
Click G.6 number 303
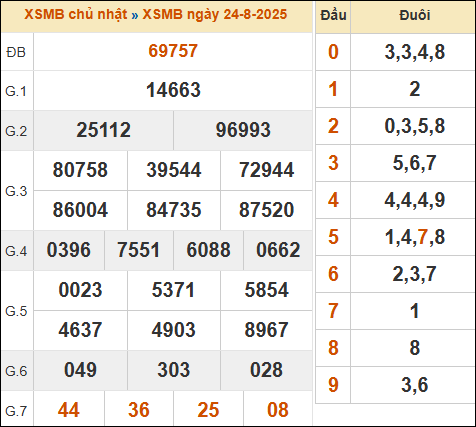click(174, 370)
